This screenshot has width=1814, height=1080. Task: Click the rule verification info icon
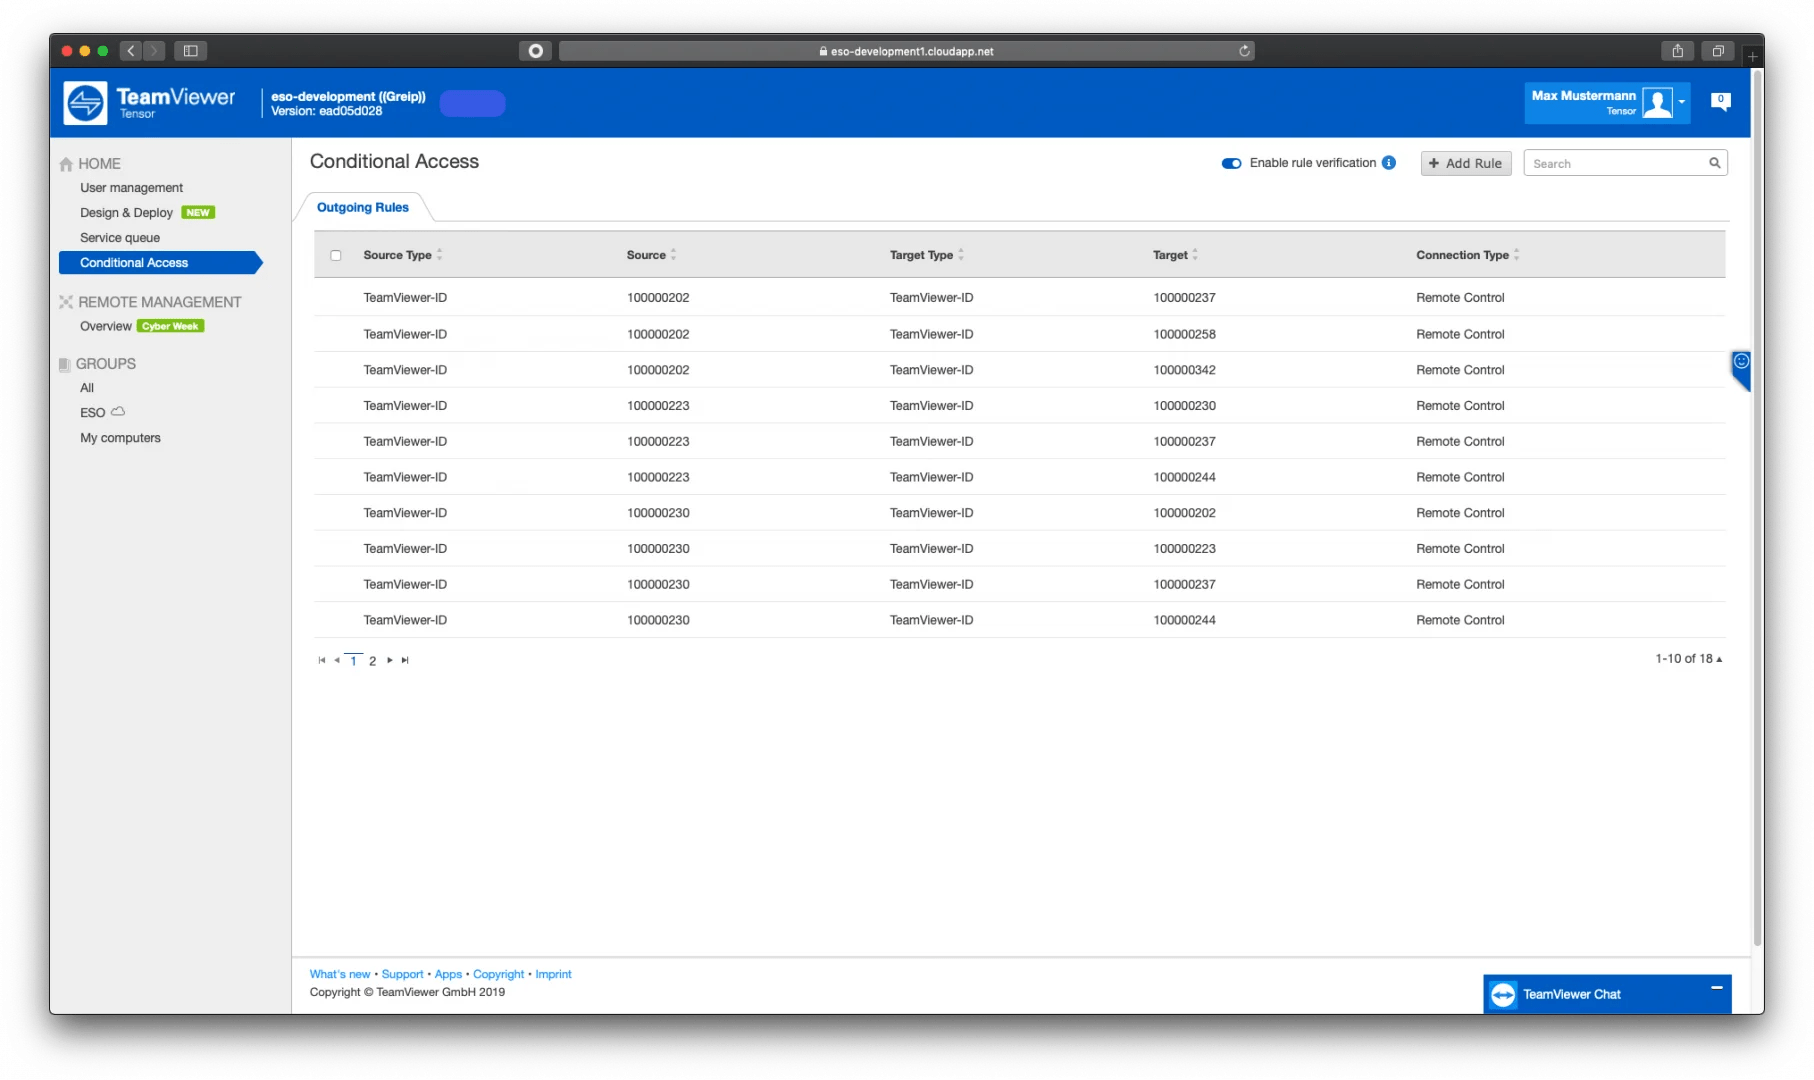coord(1390,162)
